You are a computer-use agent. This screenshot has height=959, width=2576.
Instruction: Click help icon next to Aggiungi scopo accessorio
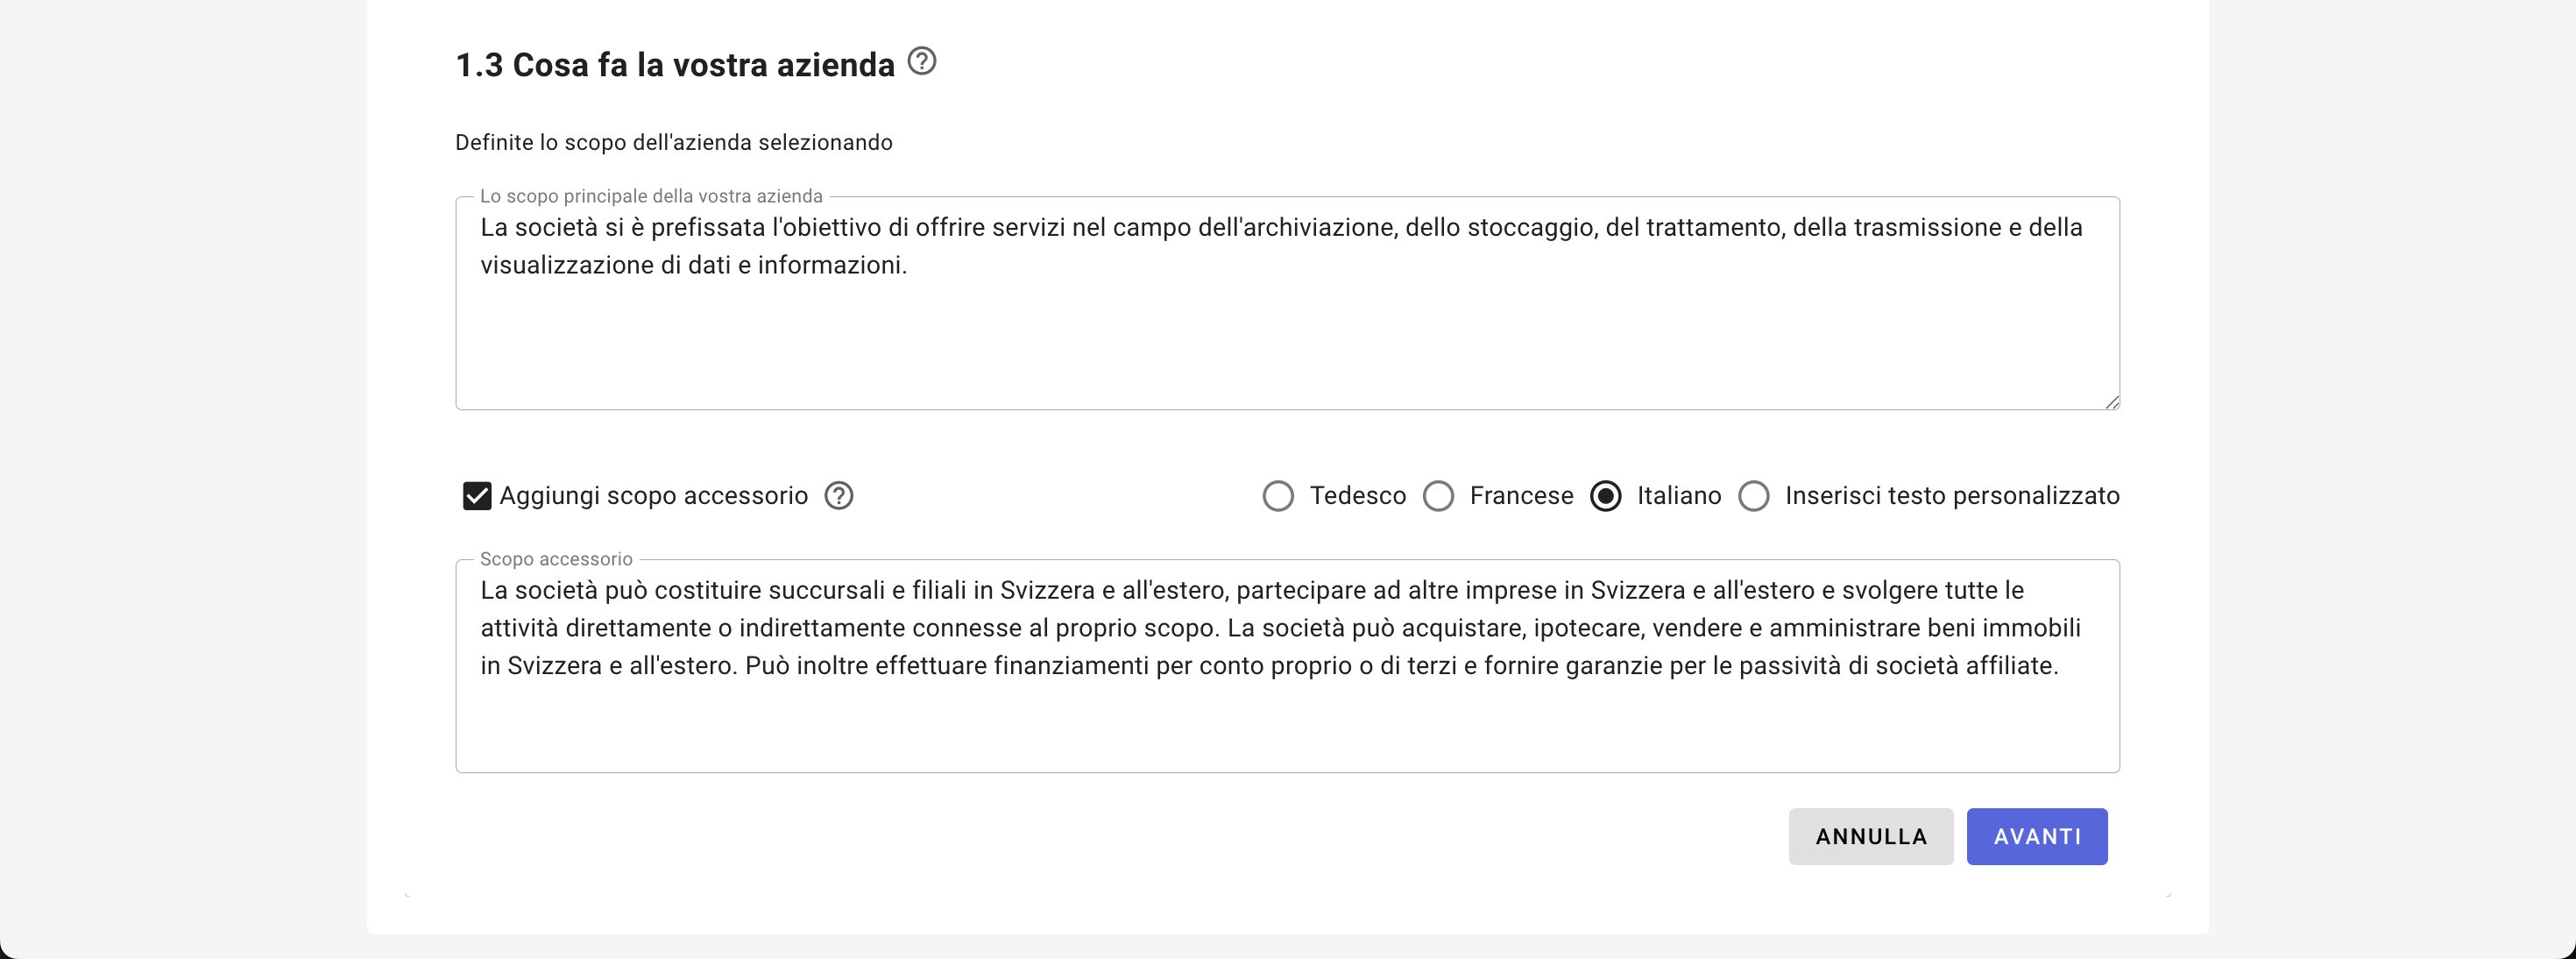pos(838,496)
